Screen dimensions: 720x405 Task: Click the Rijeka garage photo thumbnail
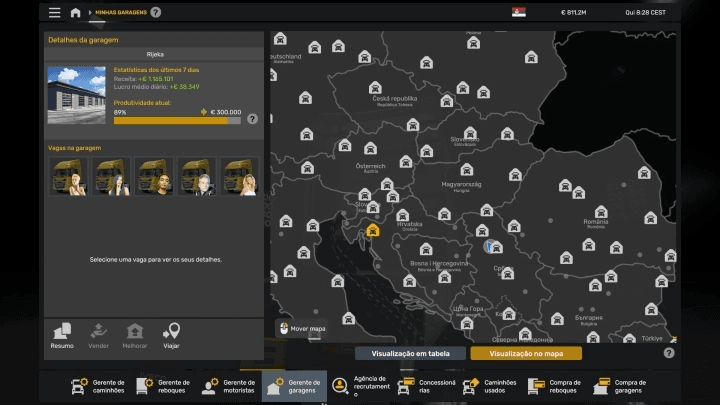[x=76, y=95]
